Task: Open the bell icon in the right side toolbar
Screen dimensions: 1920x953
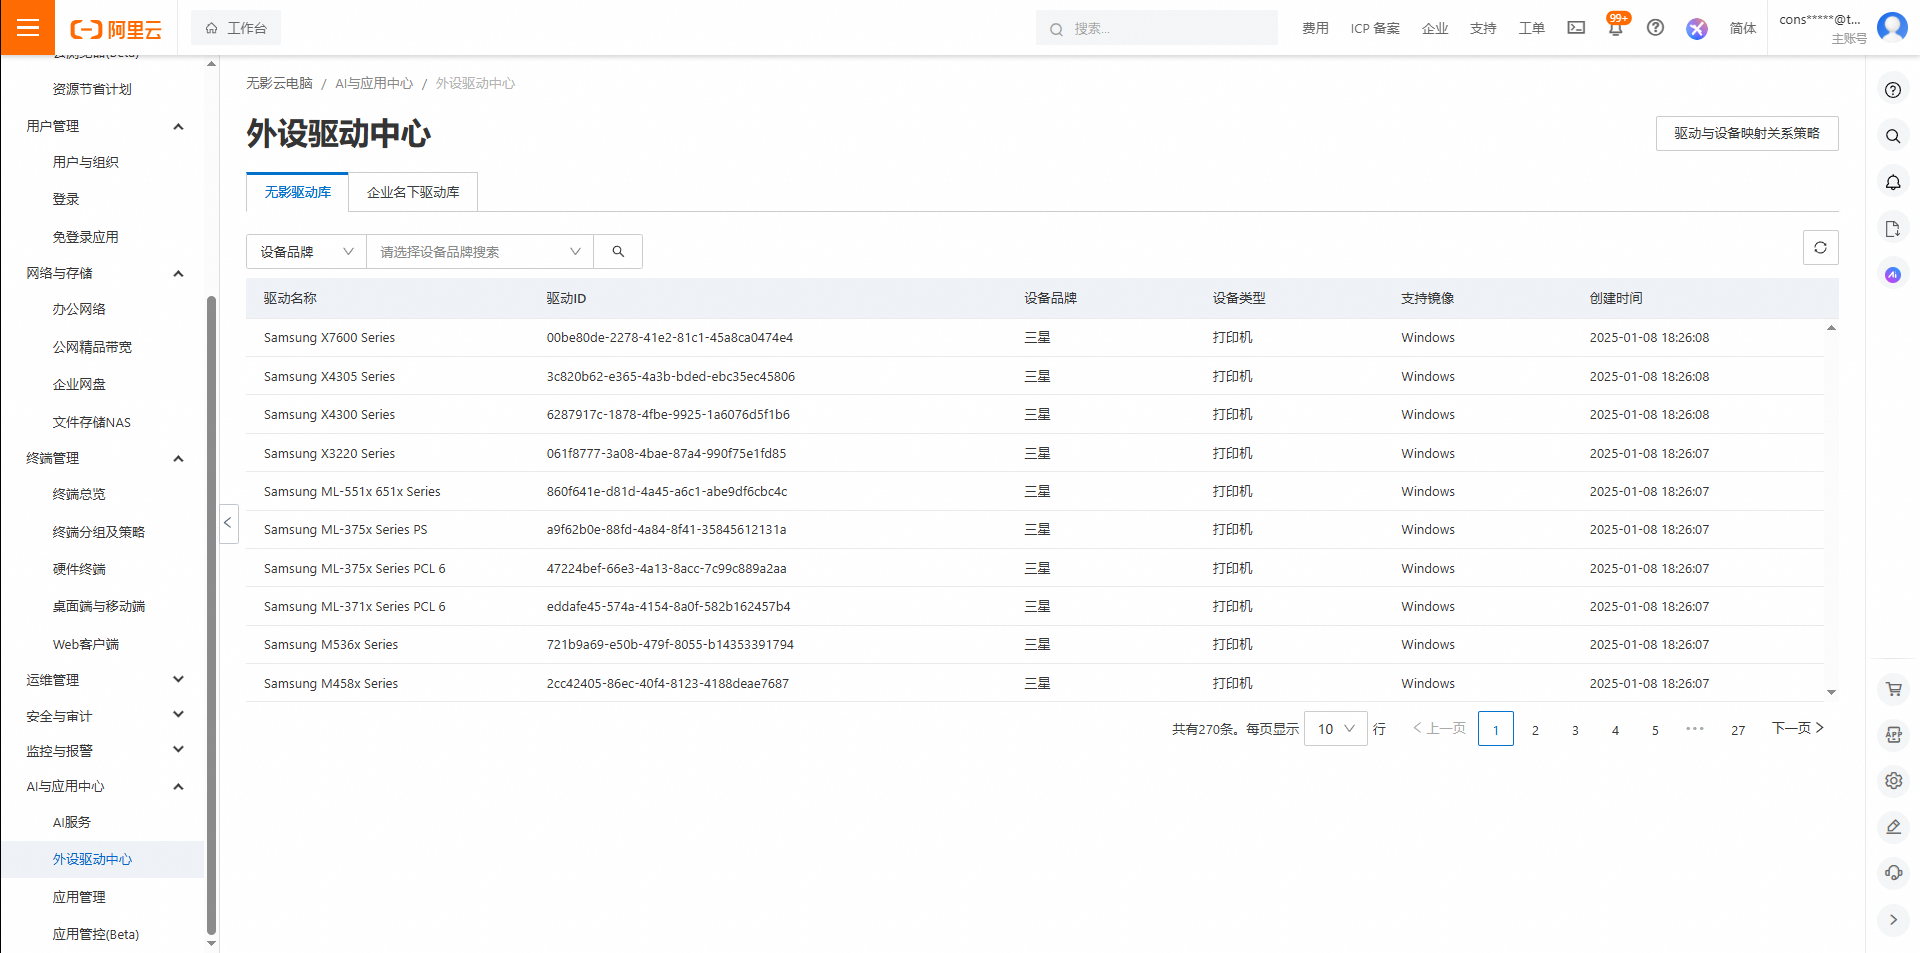Action: [1893, 182]
